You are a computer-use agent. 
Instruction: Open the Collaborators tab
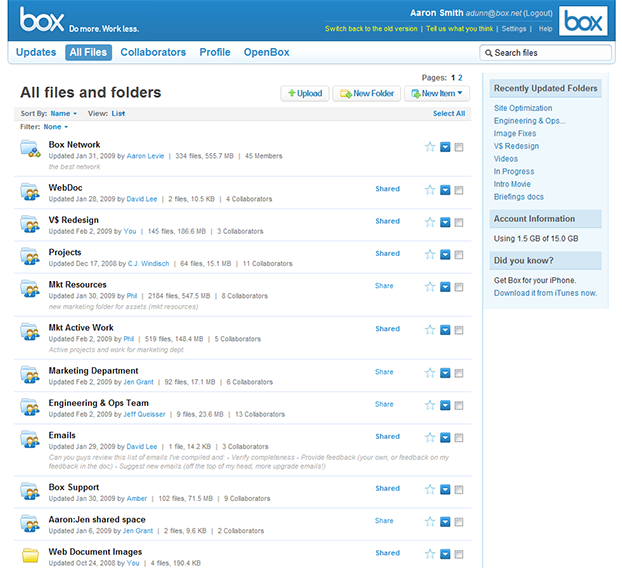pyautogui.click(x=153, y=52)
